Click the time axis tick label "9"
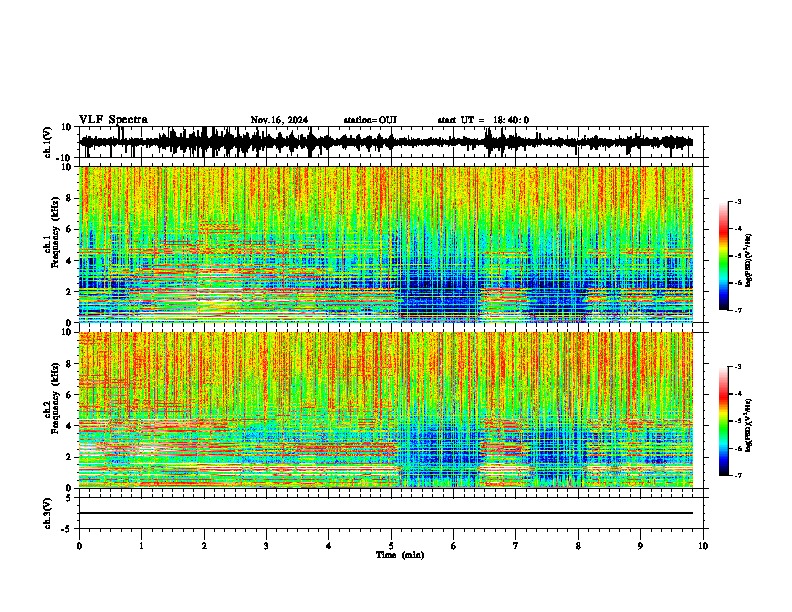 640,546
